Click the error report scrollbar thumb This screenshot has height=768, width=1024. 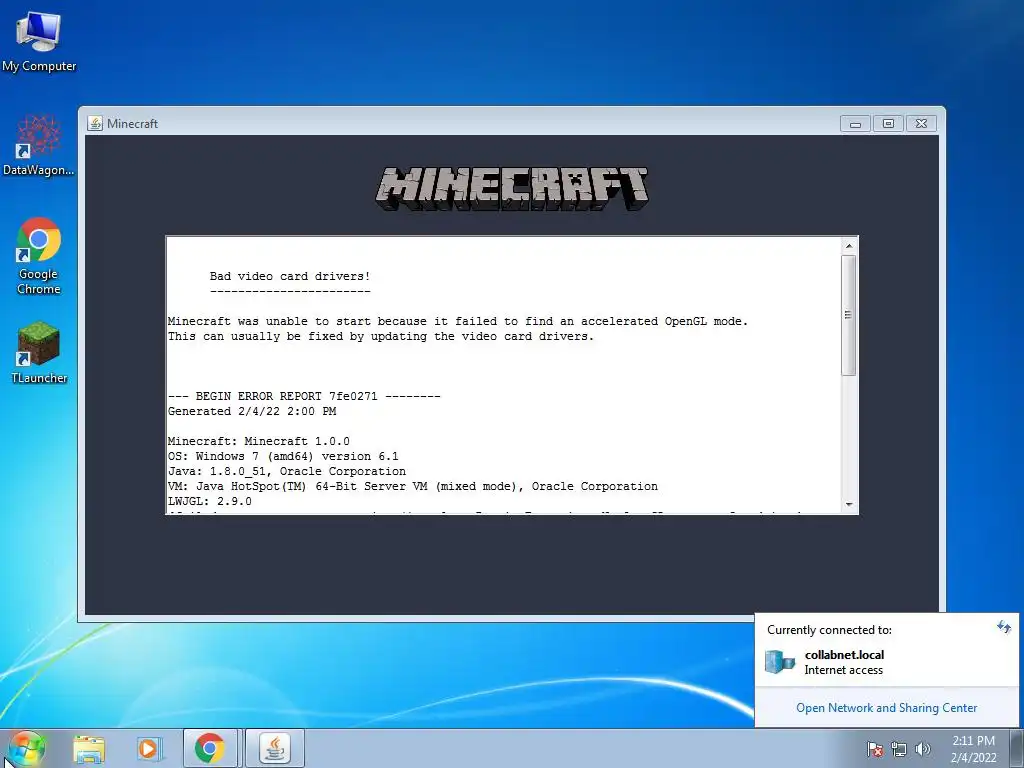tap(849, 315)
